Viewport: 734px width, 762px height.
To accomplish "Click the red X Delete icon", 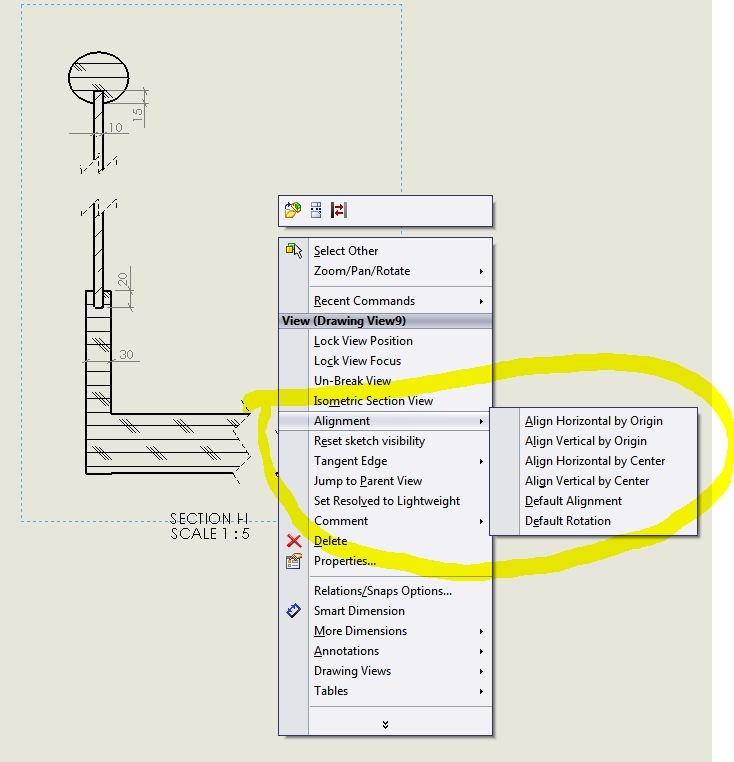I will click(x=294, y=540).
